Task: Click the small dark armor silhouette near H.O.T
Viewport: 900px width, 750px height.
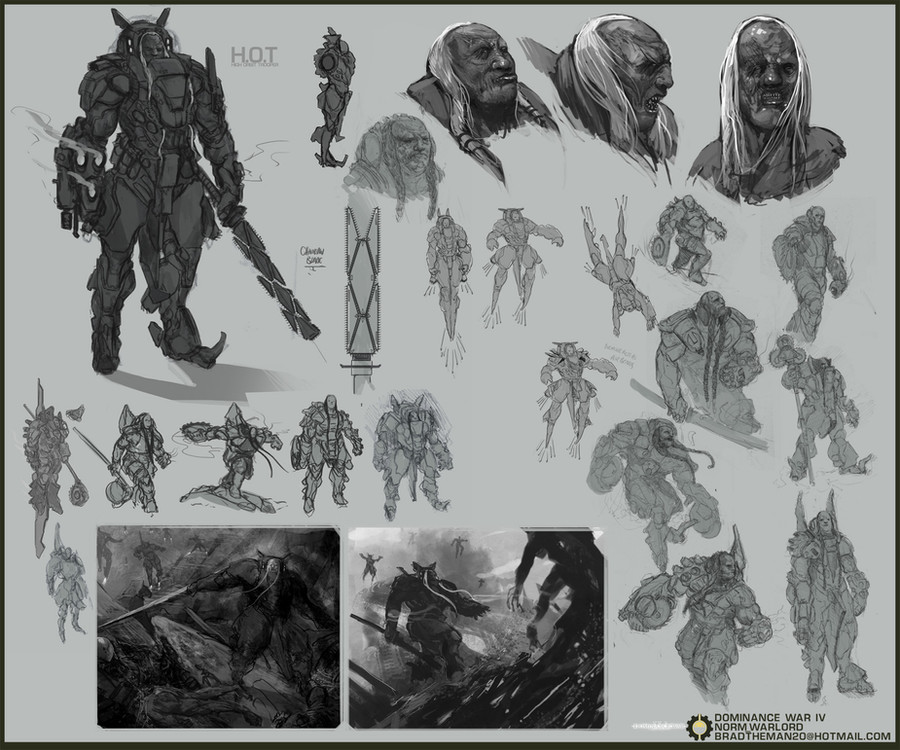Action: pyautogui.click(x=332, y=98)
